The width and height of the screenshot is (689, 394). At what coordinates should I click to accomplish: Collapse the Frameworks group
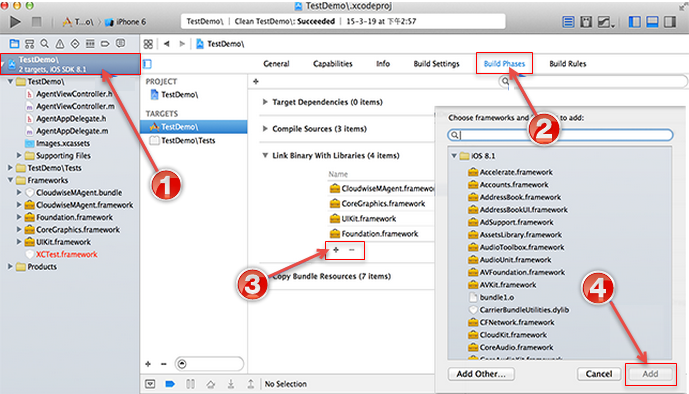[x=10, y=180]
